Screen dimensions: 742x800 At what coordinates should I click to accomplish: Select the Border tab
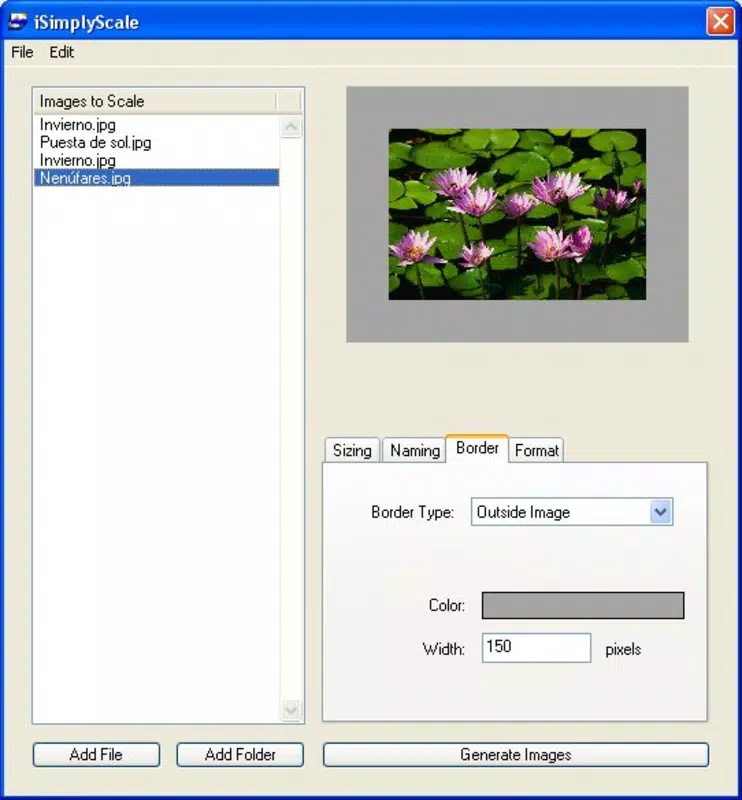coord(477,448)
